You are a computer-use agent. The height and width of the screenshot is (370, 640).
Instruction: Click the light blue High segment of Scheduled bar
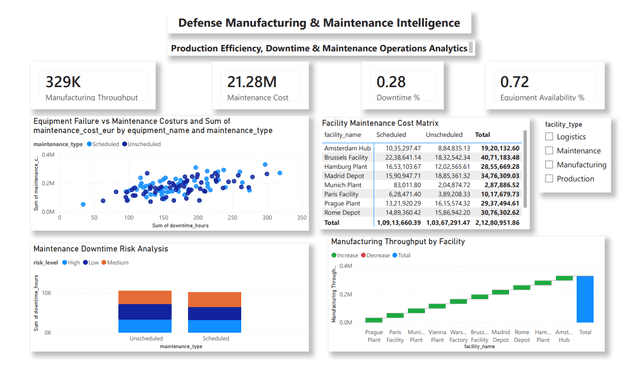[x=214, y=326]
